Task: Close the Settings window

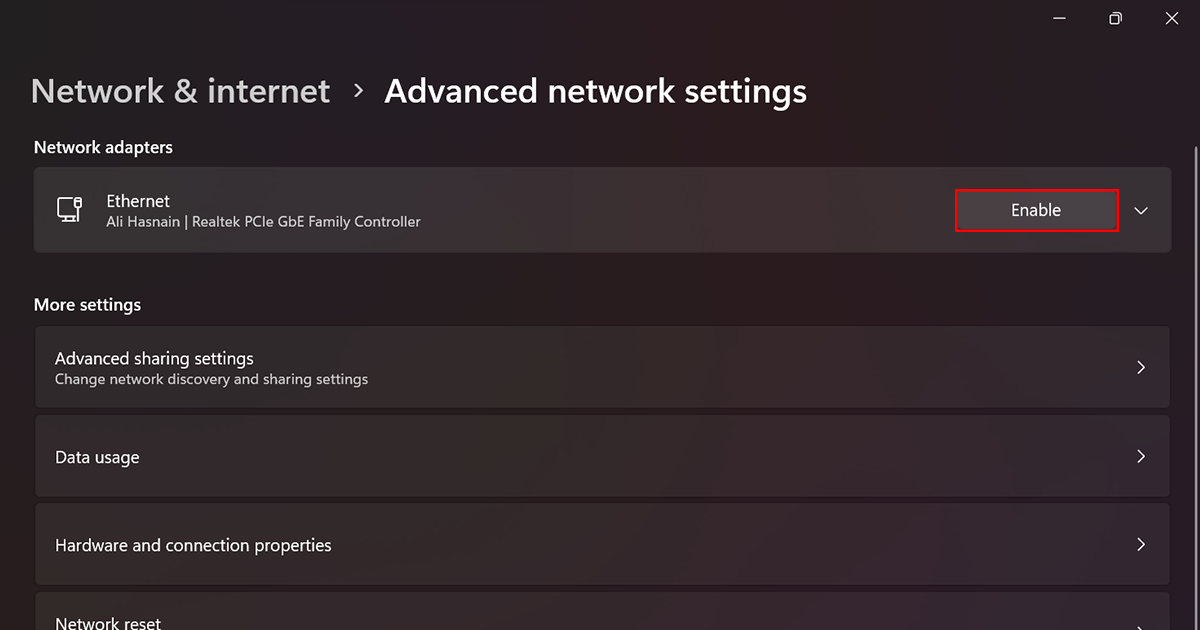Action: [1172, 18]
